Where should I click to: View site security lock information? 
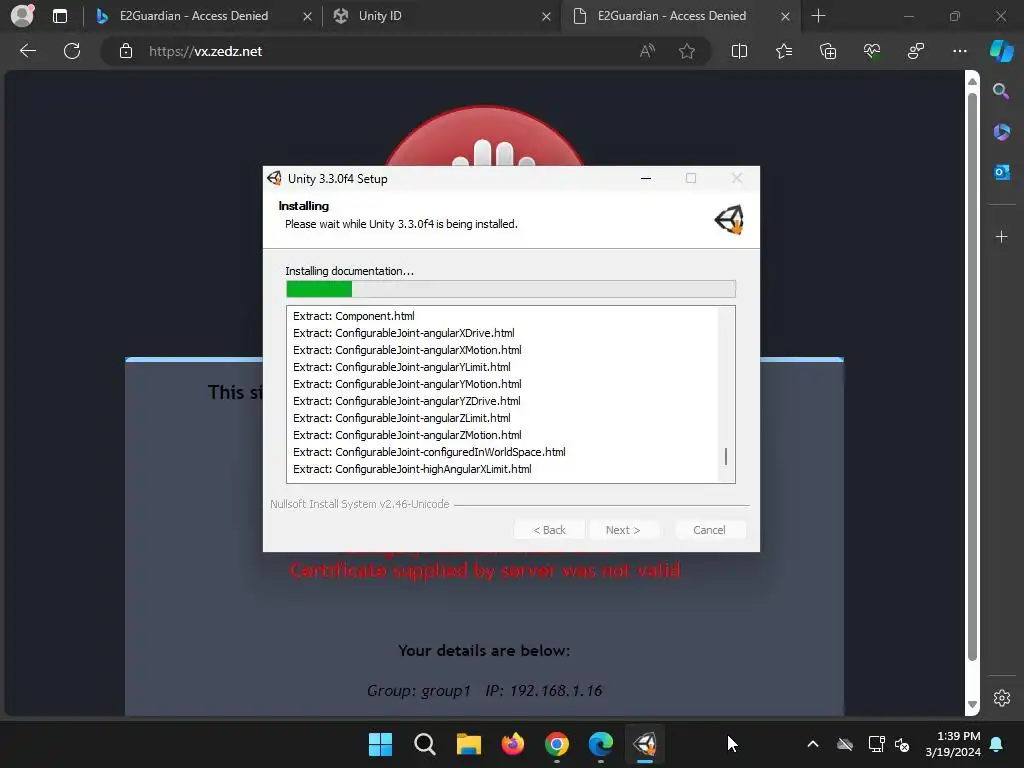click(126, 51)
